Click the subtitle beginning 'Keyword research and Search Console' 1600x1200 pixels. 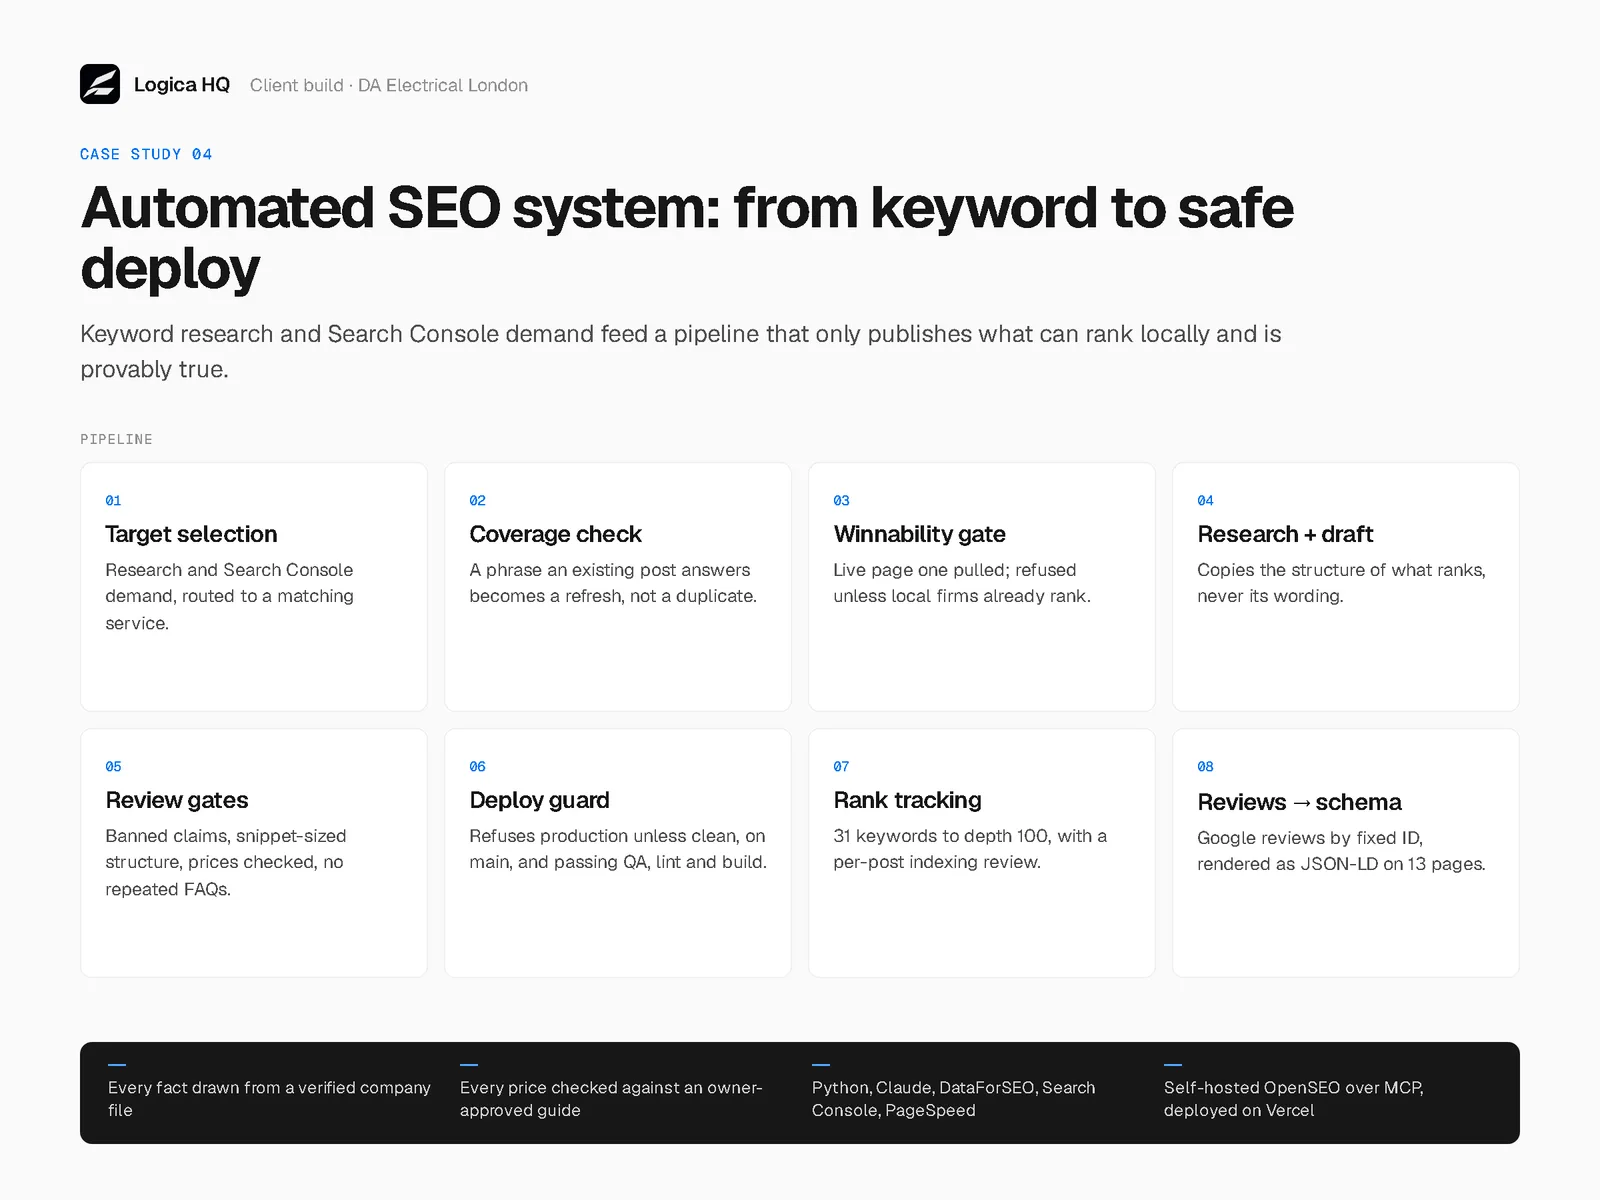(681, 351)
